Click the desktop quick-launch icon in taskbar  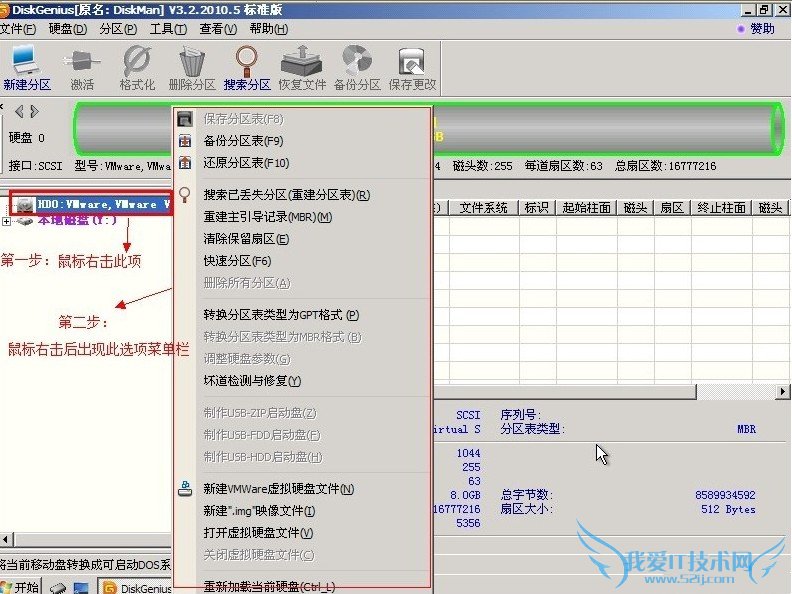tap(81, 588)
